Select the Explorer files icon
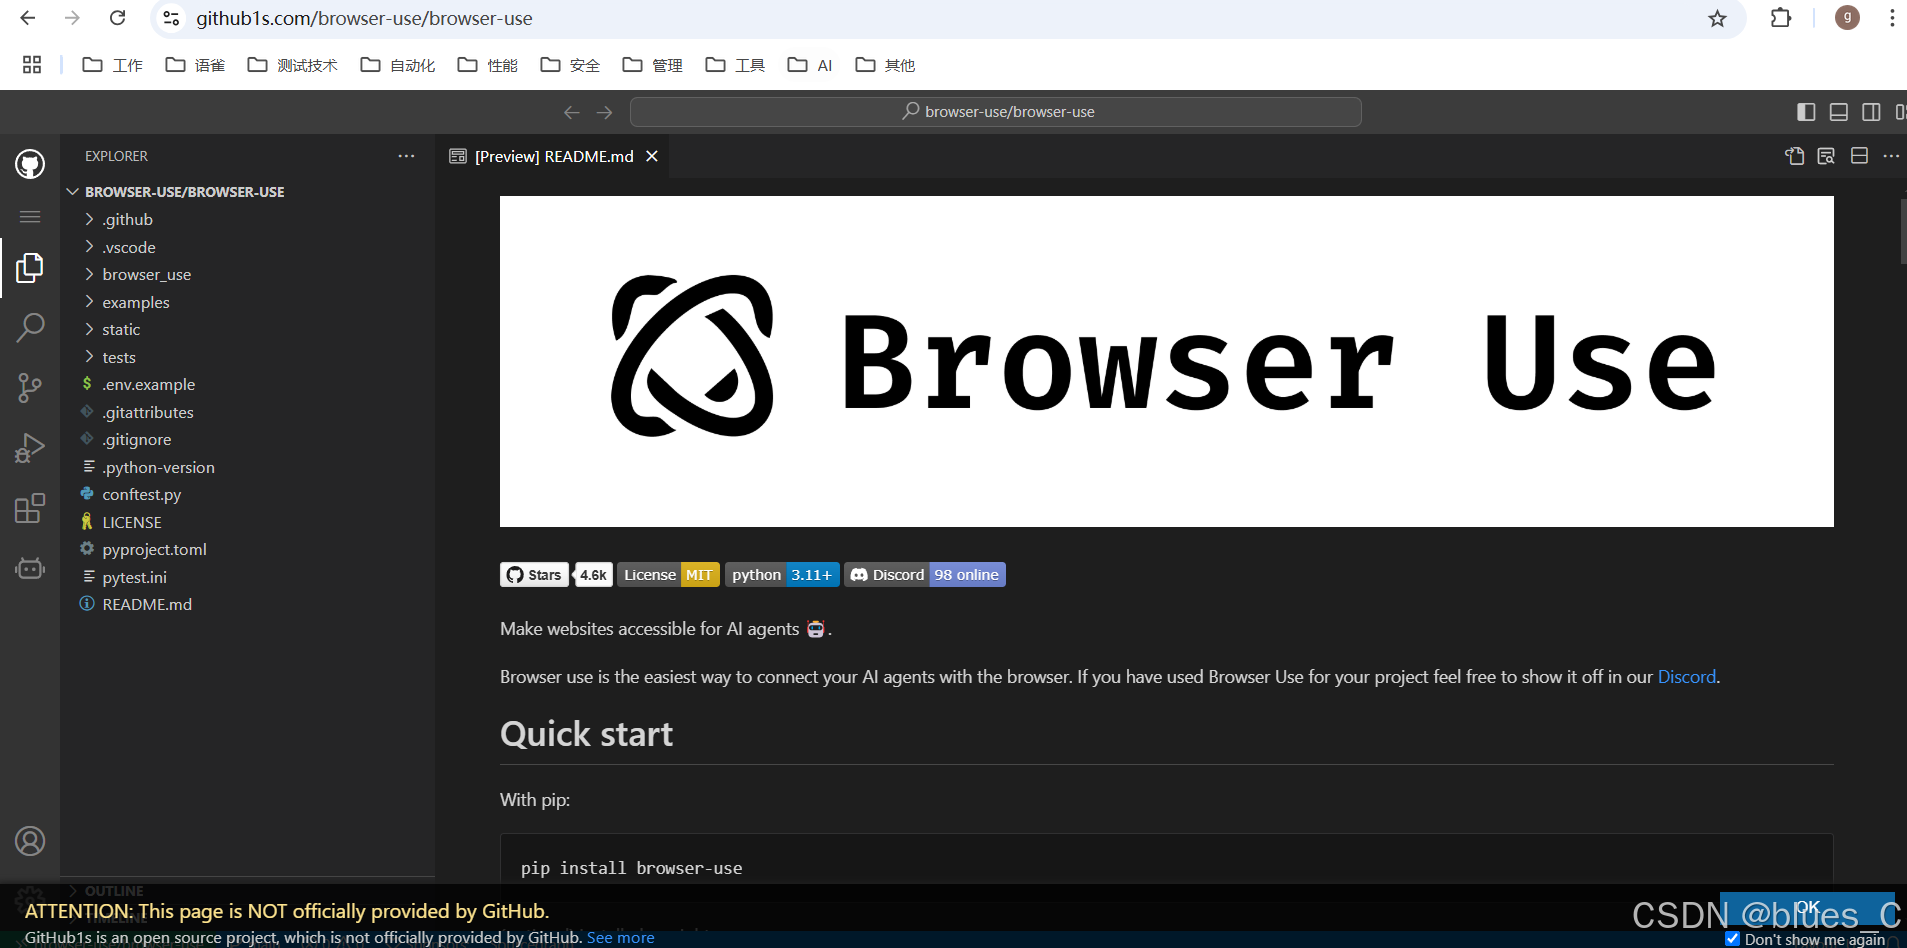This screenshot has width=1907, height=948. 30,268
